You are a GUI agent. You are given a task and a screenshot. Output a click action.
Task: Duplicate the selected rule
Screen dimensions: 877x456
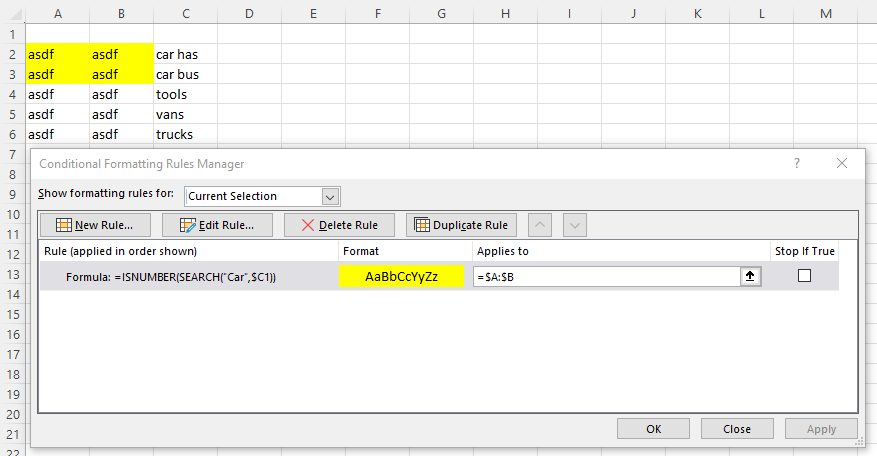click(x=461, y=225)
